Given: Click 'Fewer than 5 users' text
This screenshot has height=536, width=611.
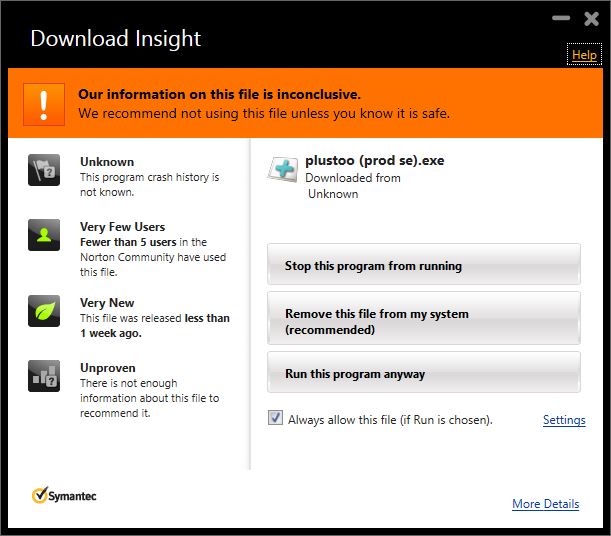Looking at the screenshot, I should tap(128, 242).
